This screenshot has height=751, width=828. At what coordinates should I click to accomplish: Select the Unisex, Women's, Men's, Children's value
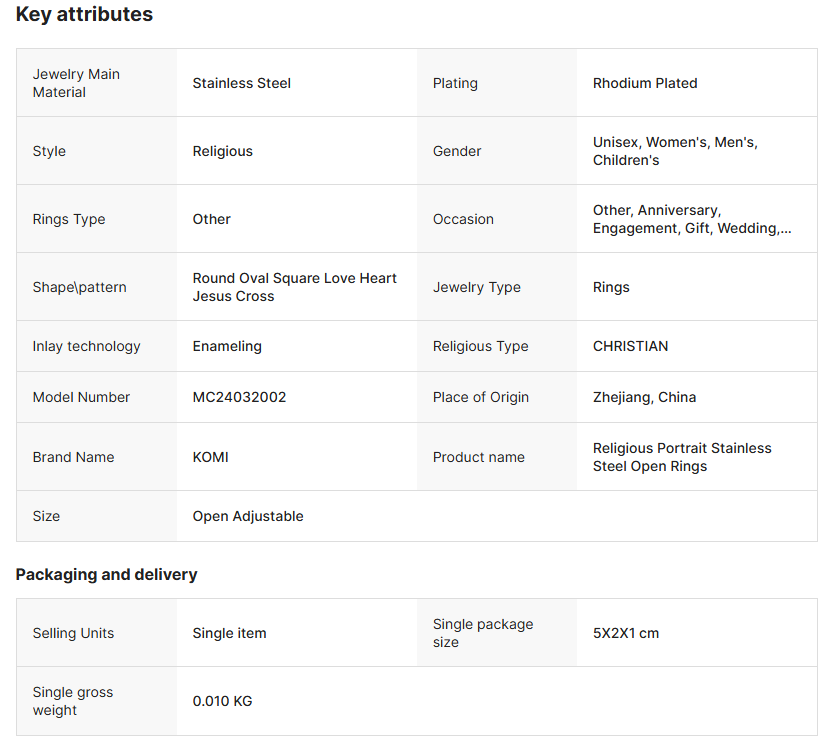[x=675, y=151]
